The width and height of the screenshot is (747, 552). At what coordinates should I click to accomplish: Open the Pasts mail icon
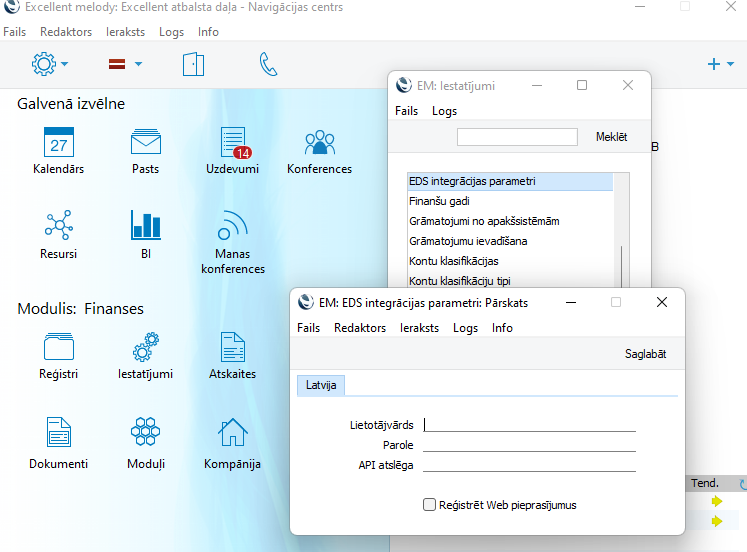(x=146, y=142)
